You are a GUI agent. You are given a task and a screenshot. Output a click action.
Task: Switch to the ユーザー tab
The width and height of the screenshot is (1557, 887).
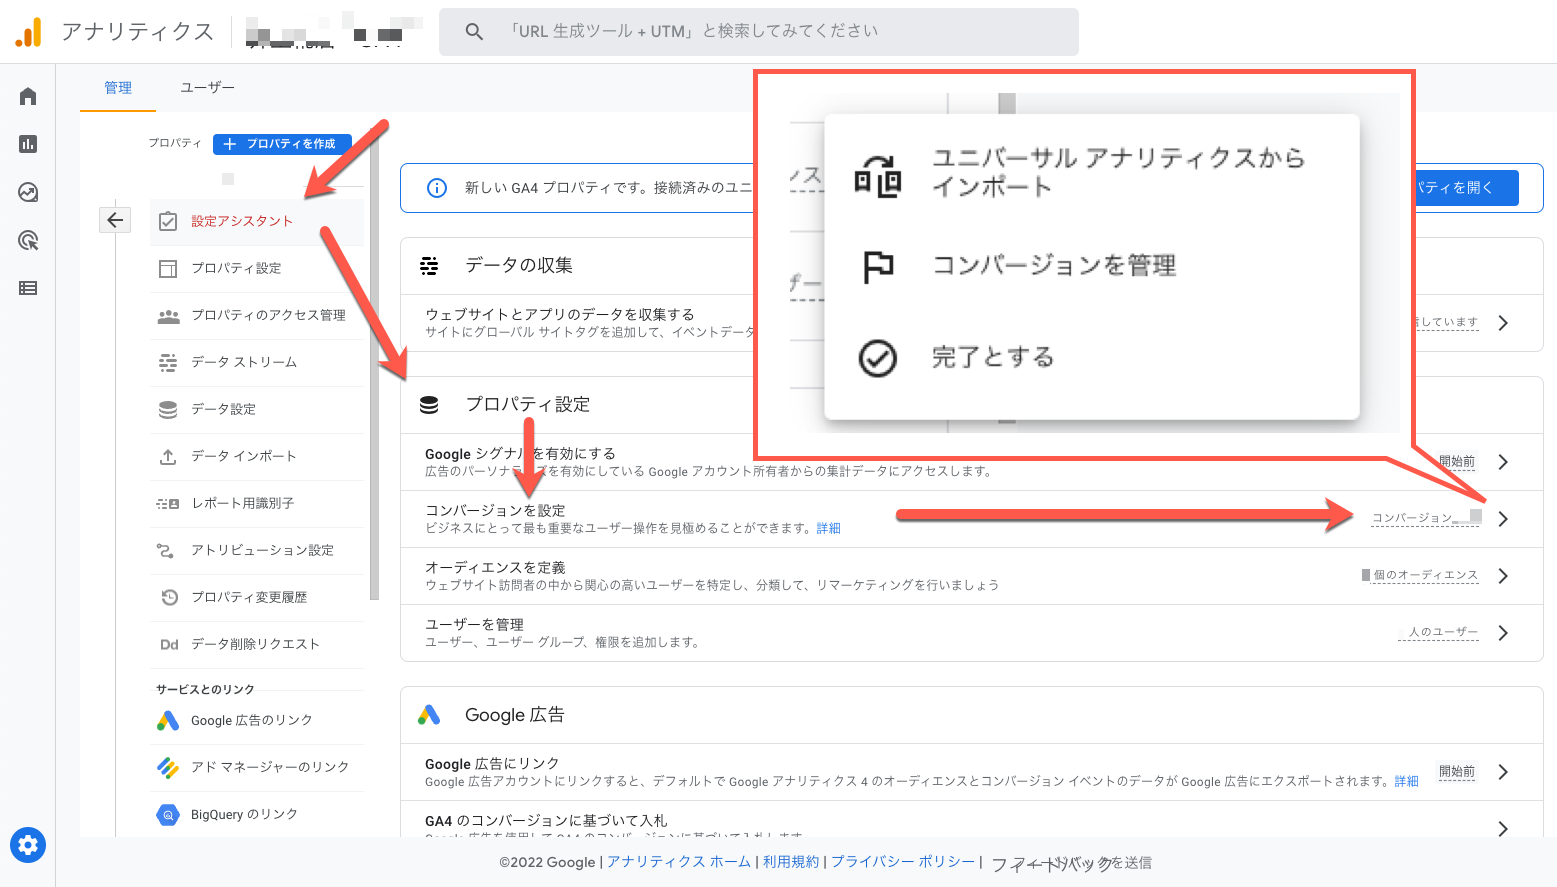[x=207, y=88]
